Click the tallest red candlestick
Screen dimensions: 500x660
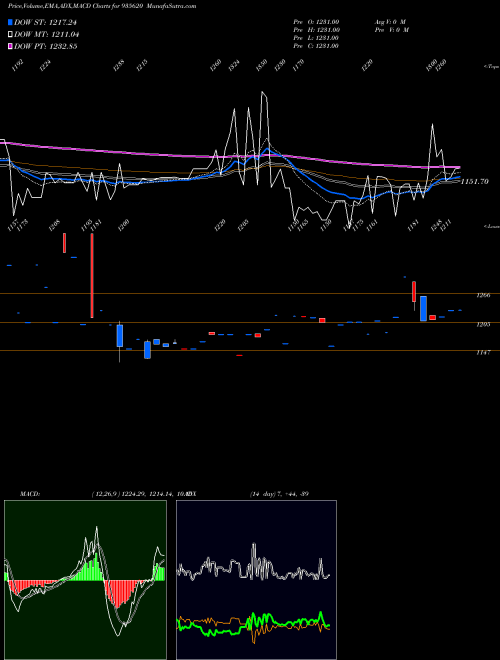(x=92, y=275)
